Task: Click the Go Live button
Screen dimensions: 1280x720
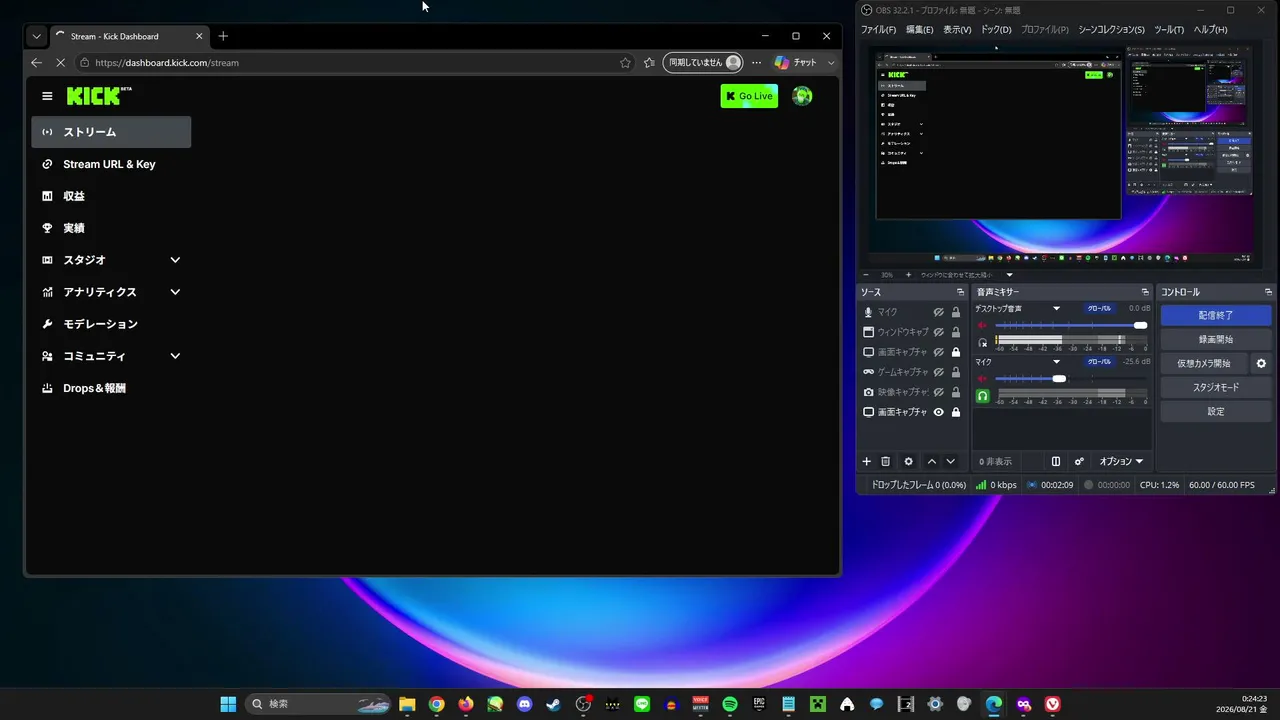Action: point(749,96)
